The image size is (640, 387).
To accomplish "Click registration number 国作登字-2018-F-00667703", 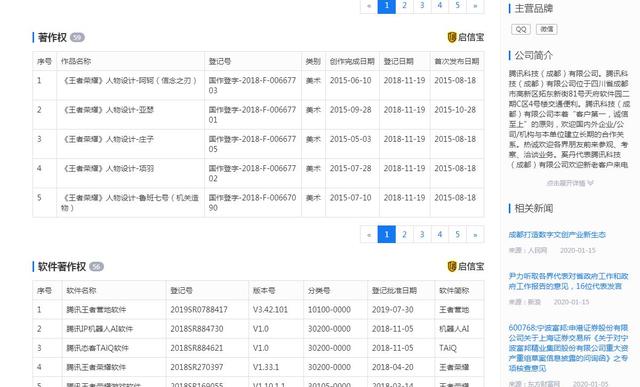I will pyautogui.click(x=252, y=85).
